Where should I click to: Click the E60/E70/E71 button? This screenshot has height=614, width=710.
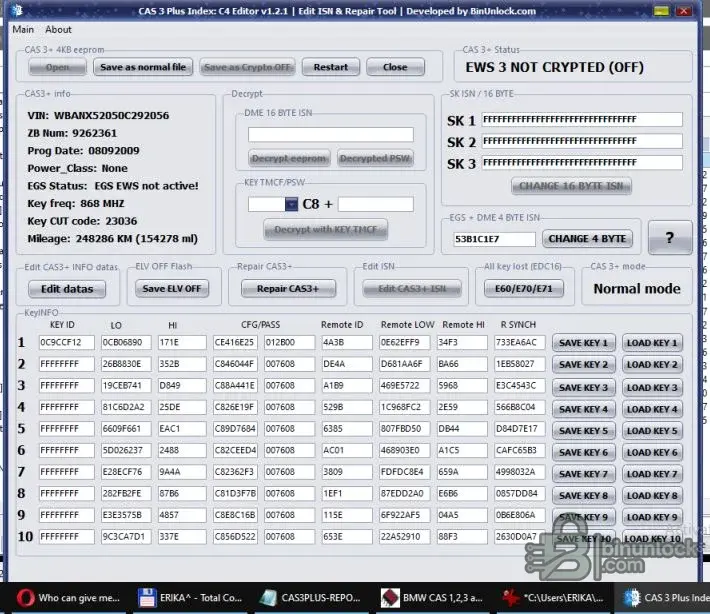pos(524,288)
